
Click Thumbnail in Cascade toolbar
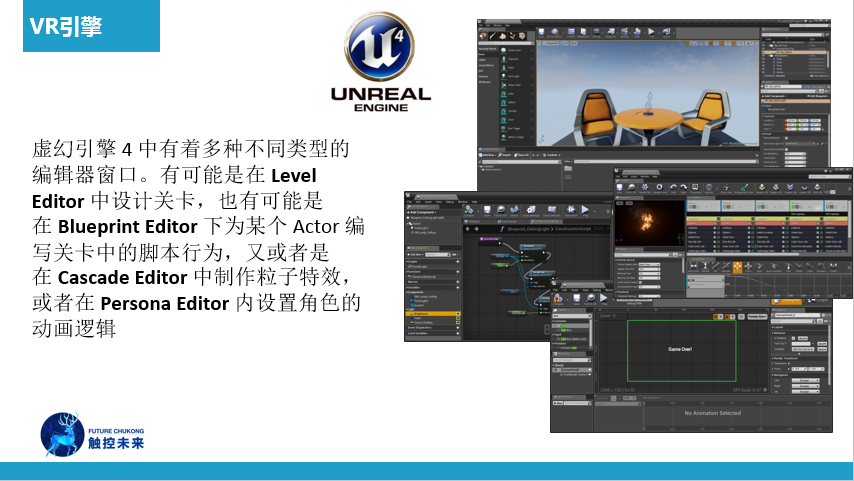(696, 188)
